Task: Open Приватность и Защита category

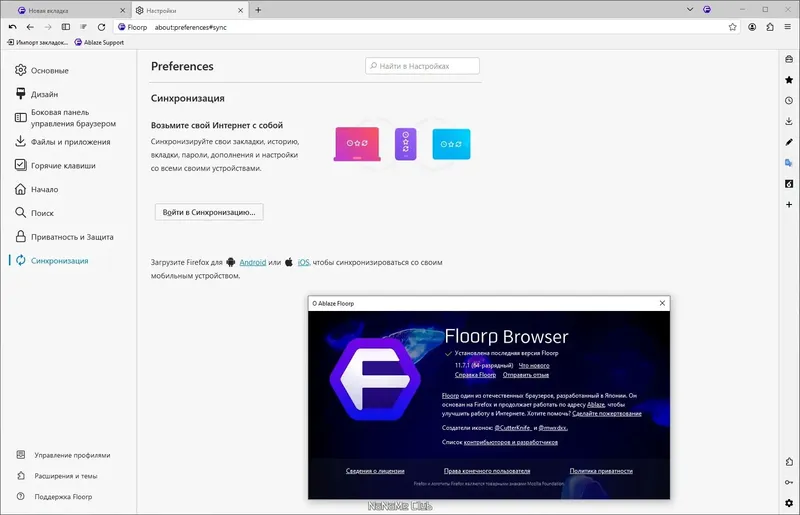Action: (70, 237)
